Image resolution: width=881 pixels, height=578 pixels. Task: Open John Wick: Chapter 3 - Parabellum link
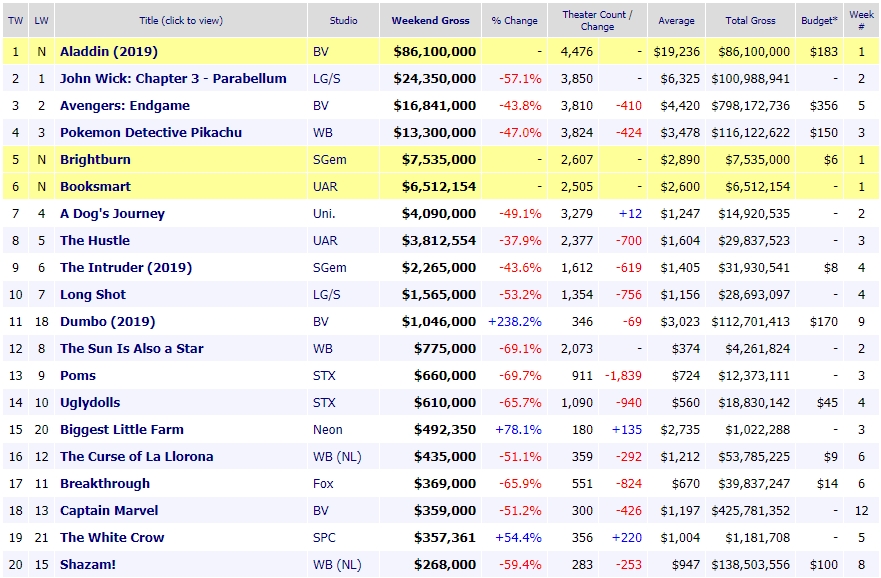click(x=173, y=79)
